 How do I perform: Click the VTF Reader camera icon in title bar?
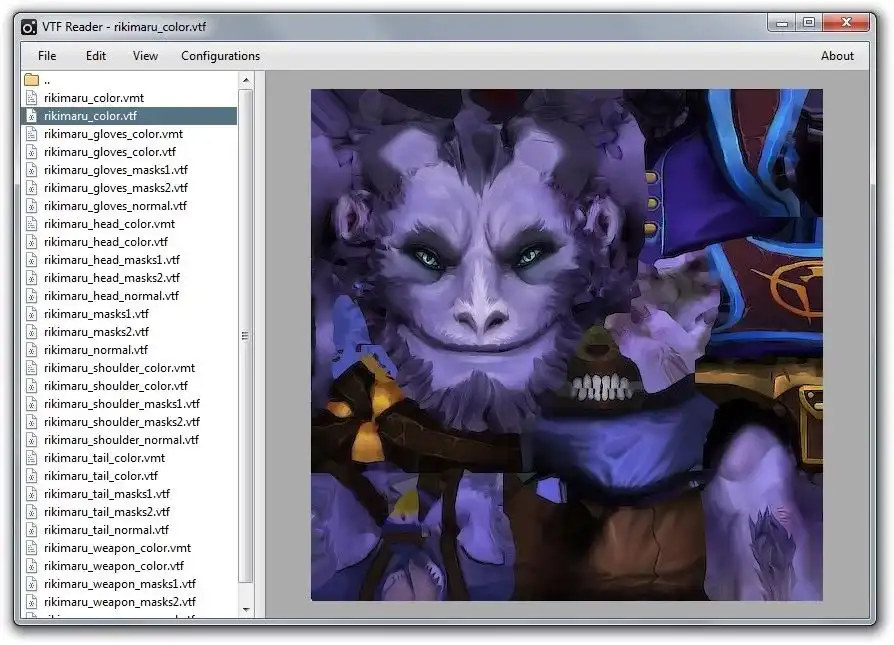pyautogui.click(x=28, y=27)
